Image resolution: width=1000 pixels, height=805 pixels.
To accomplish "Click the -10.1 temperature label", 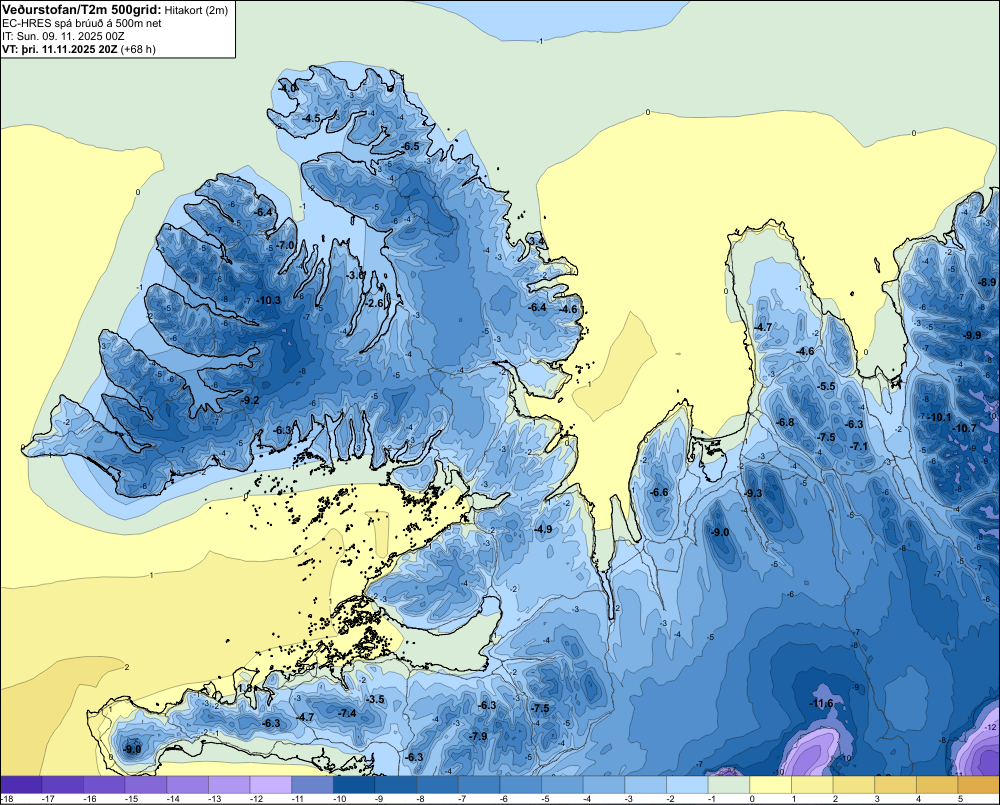I will click(x=939, y=417).
